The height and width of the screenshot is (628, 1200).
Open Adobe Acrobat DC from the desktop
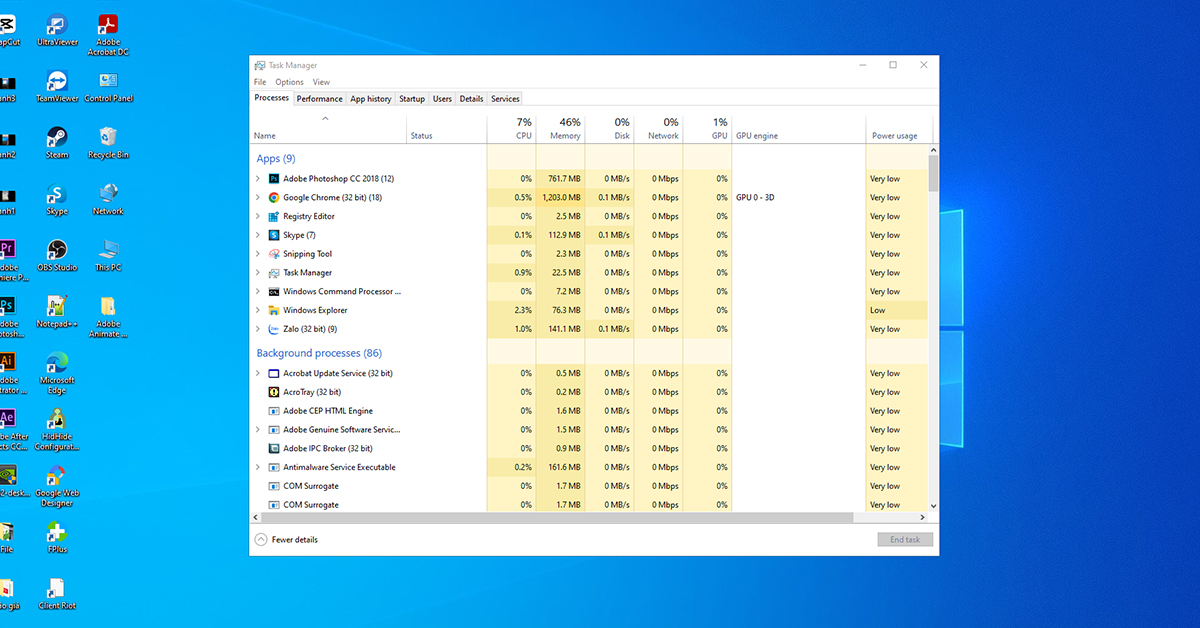107,24
